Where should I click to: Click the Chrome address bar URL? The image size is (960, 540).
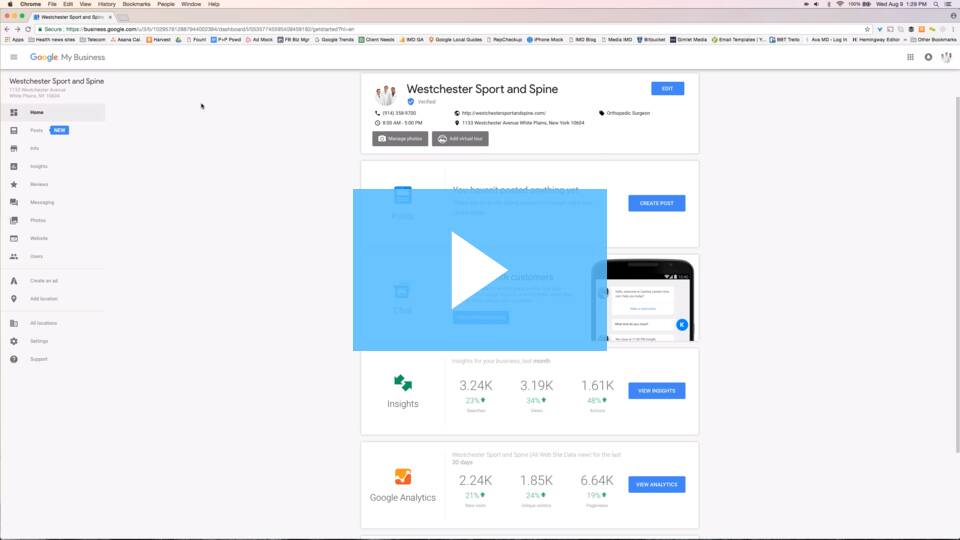pos(210,29)
